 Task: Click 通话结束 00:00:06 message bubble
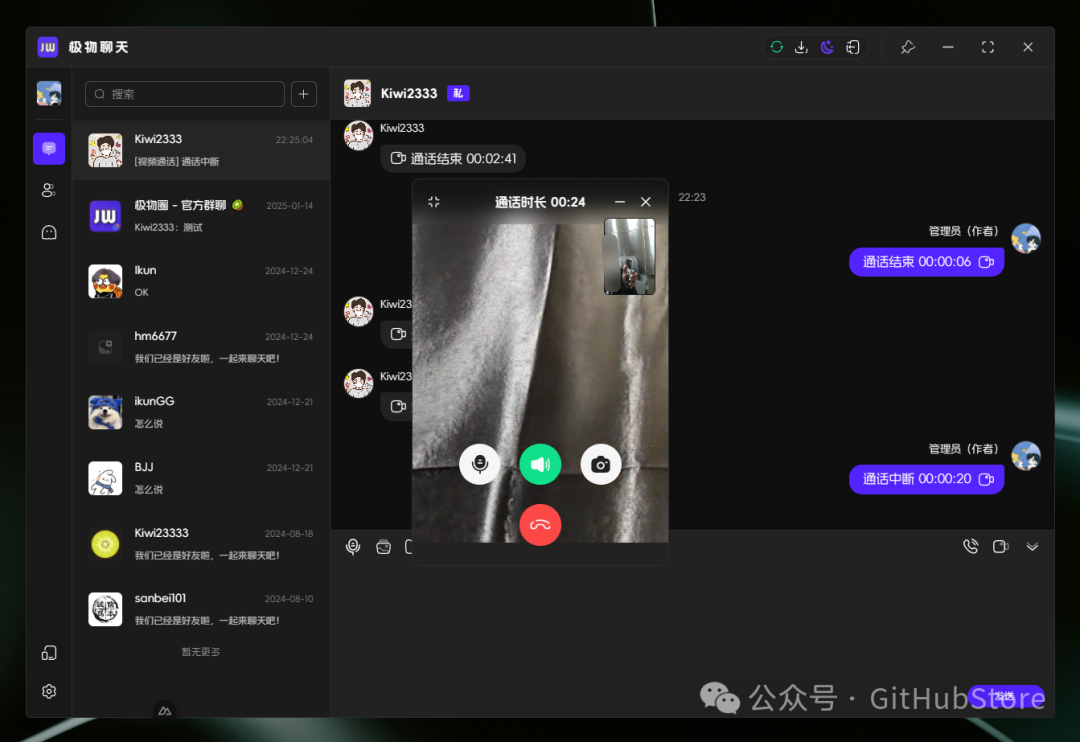(926, 262)
